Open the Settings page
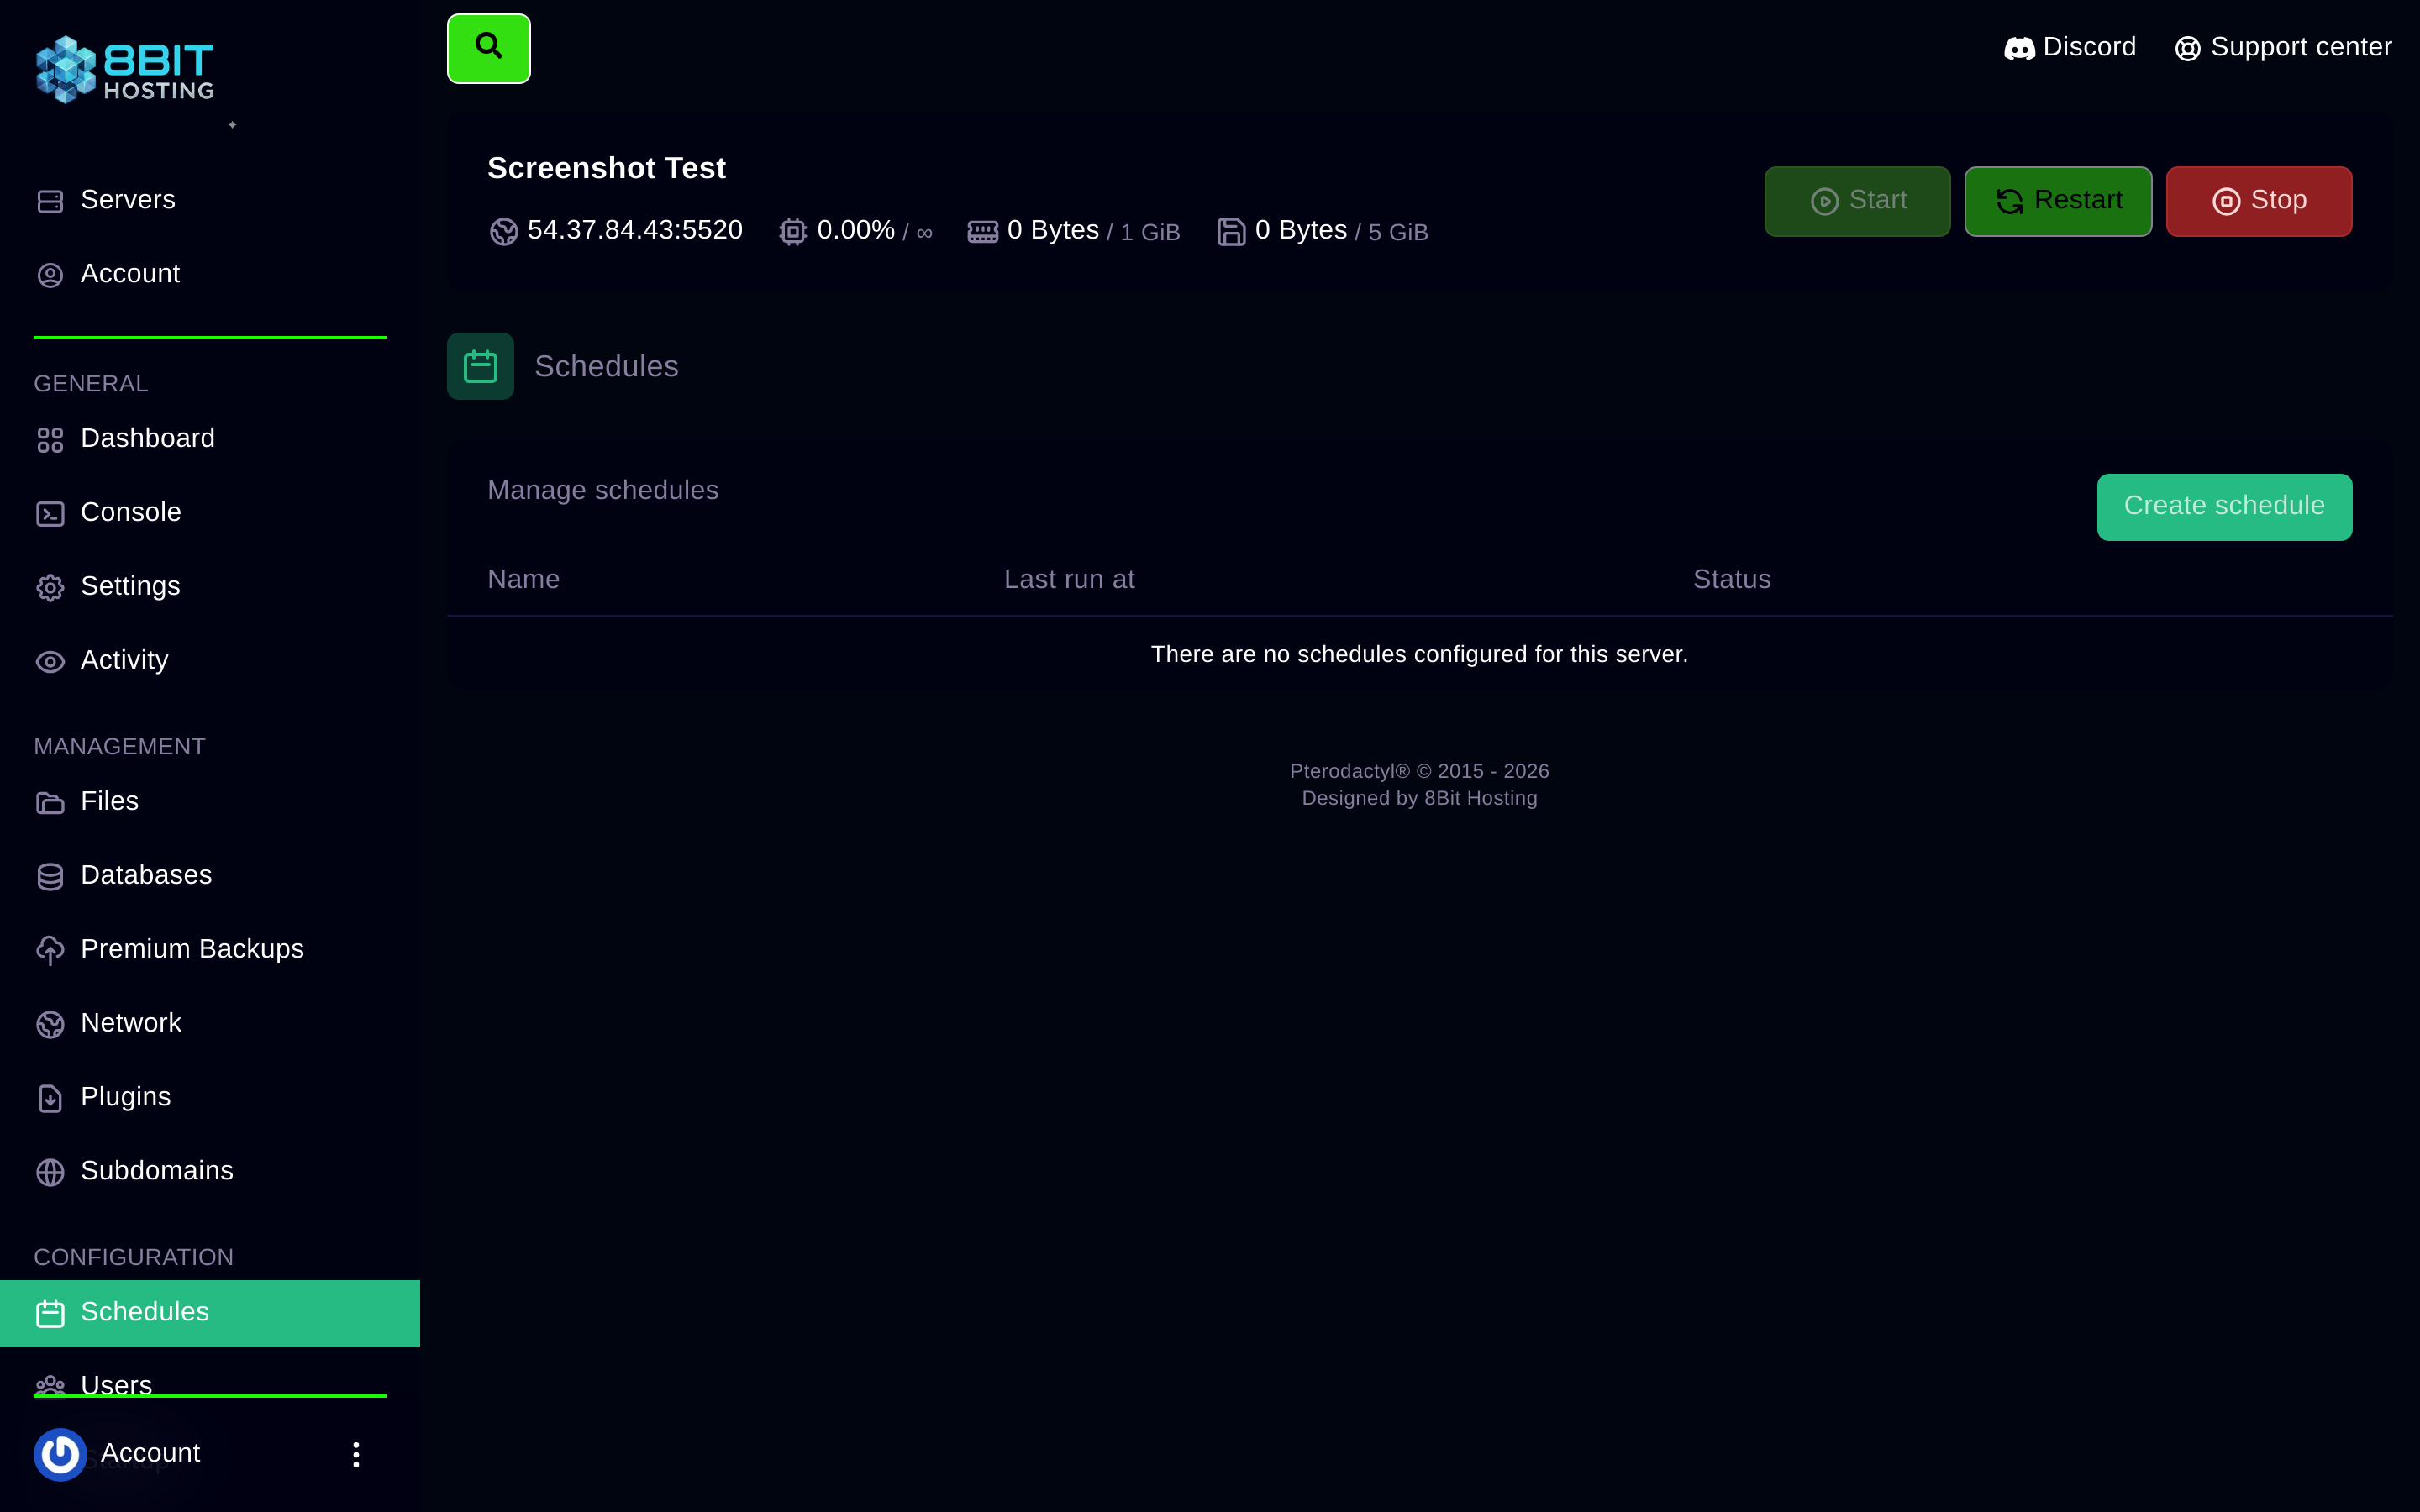2420x1512 pixels. pyautogui.click(x=210, y=586)
